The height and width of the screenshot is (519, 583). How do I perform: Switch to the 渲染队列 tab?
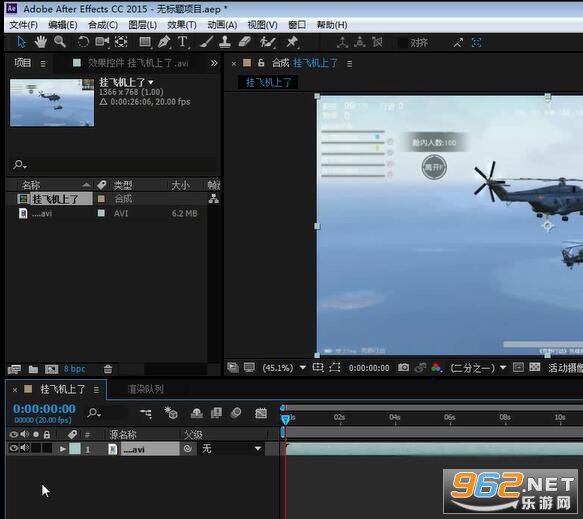[146, 389]
